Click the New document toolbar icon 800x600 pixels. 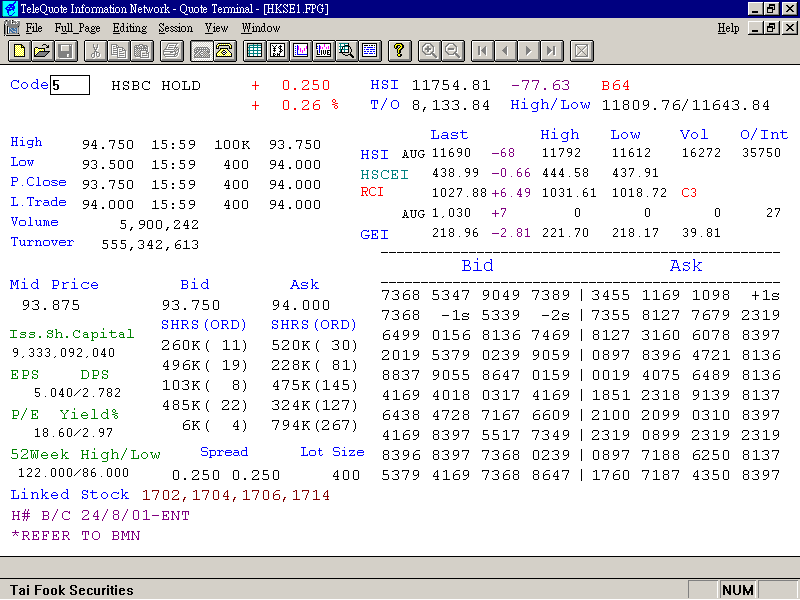(19, 51)
